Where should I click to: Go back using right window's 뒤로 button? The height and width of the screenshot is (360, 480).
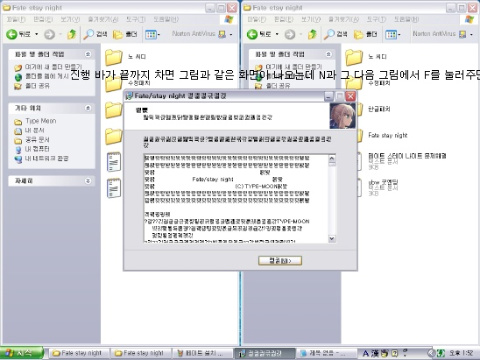[259, 34]
